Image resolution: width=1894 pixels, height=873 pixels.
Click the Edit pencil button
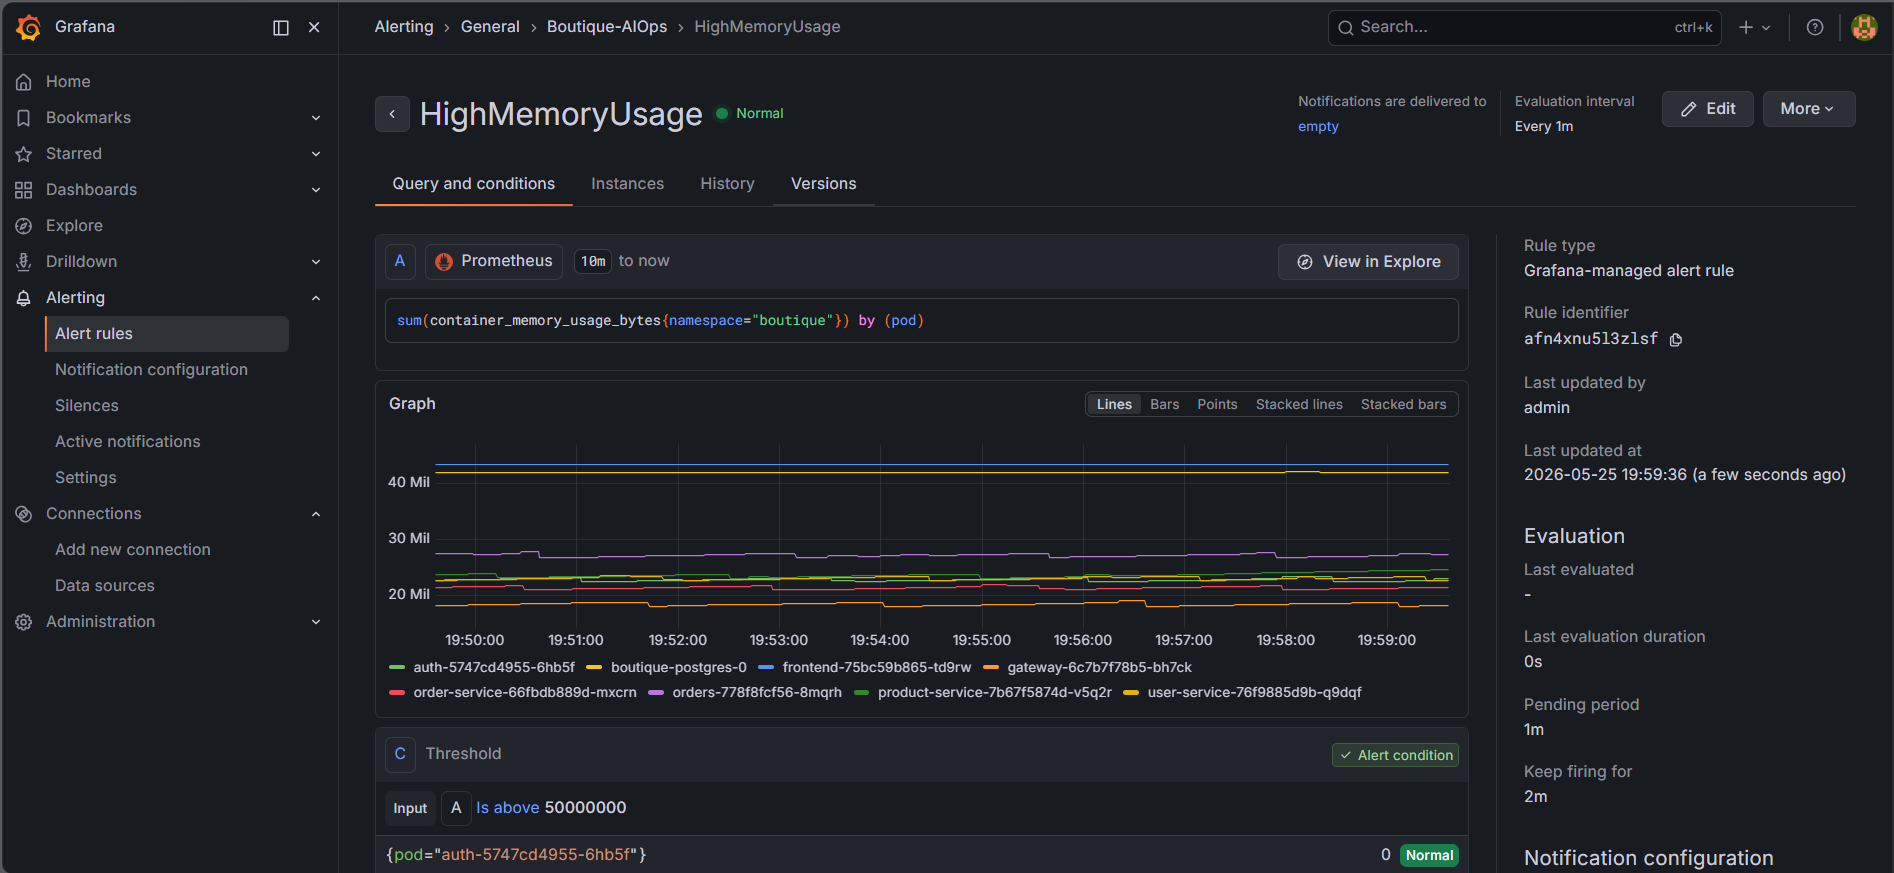point(1708,109)
